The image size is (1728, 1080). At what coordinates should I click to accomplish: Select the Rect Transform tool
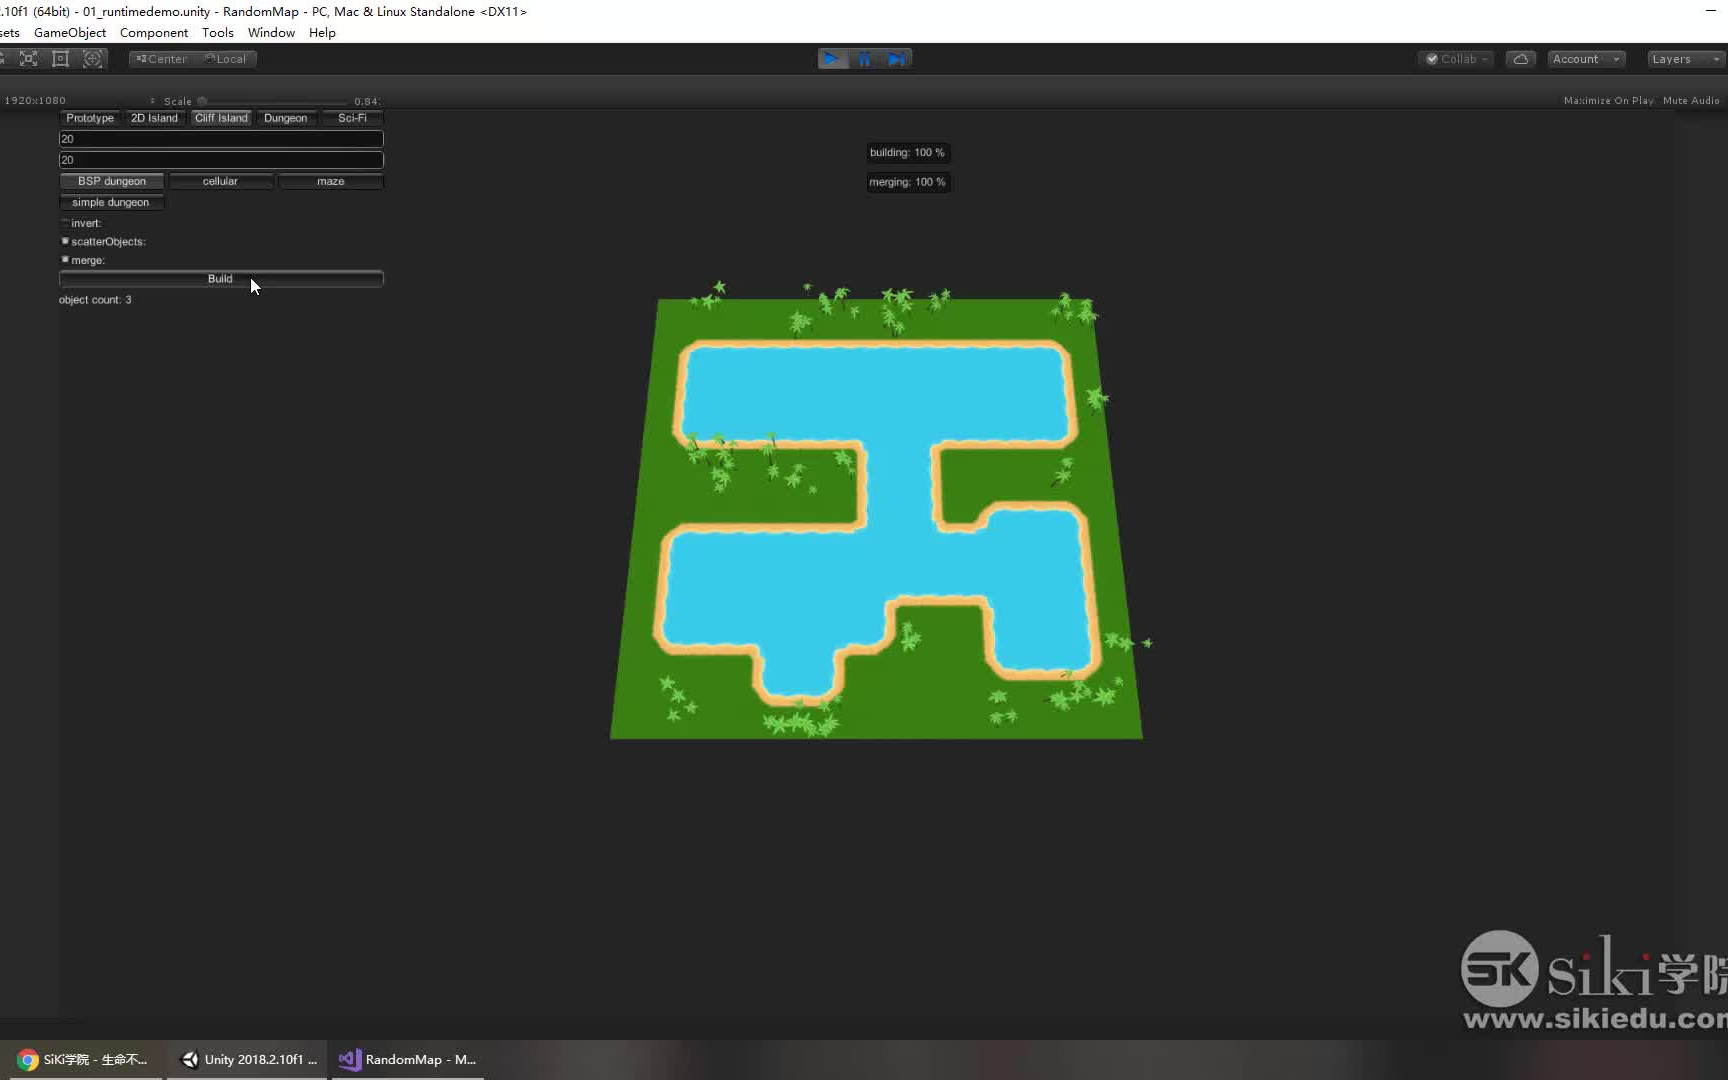pyautogui.click(x=93, y=59)
